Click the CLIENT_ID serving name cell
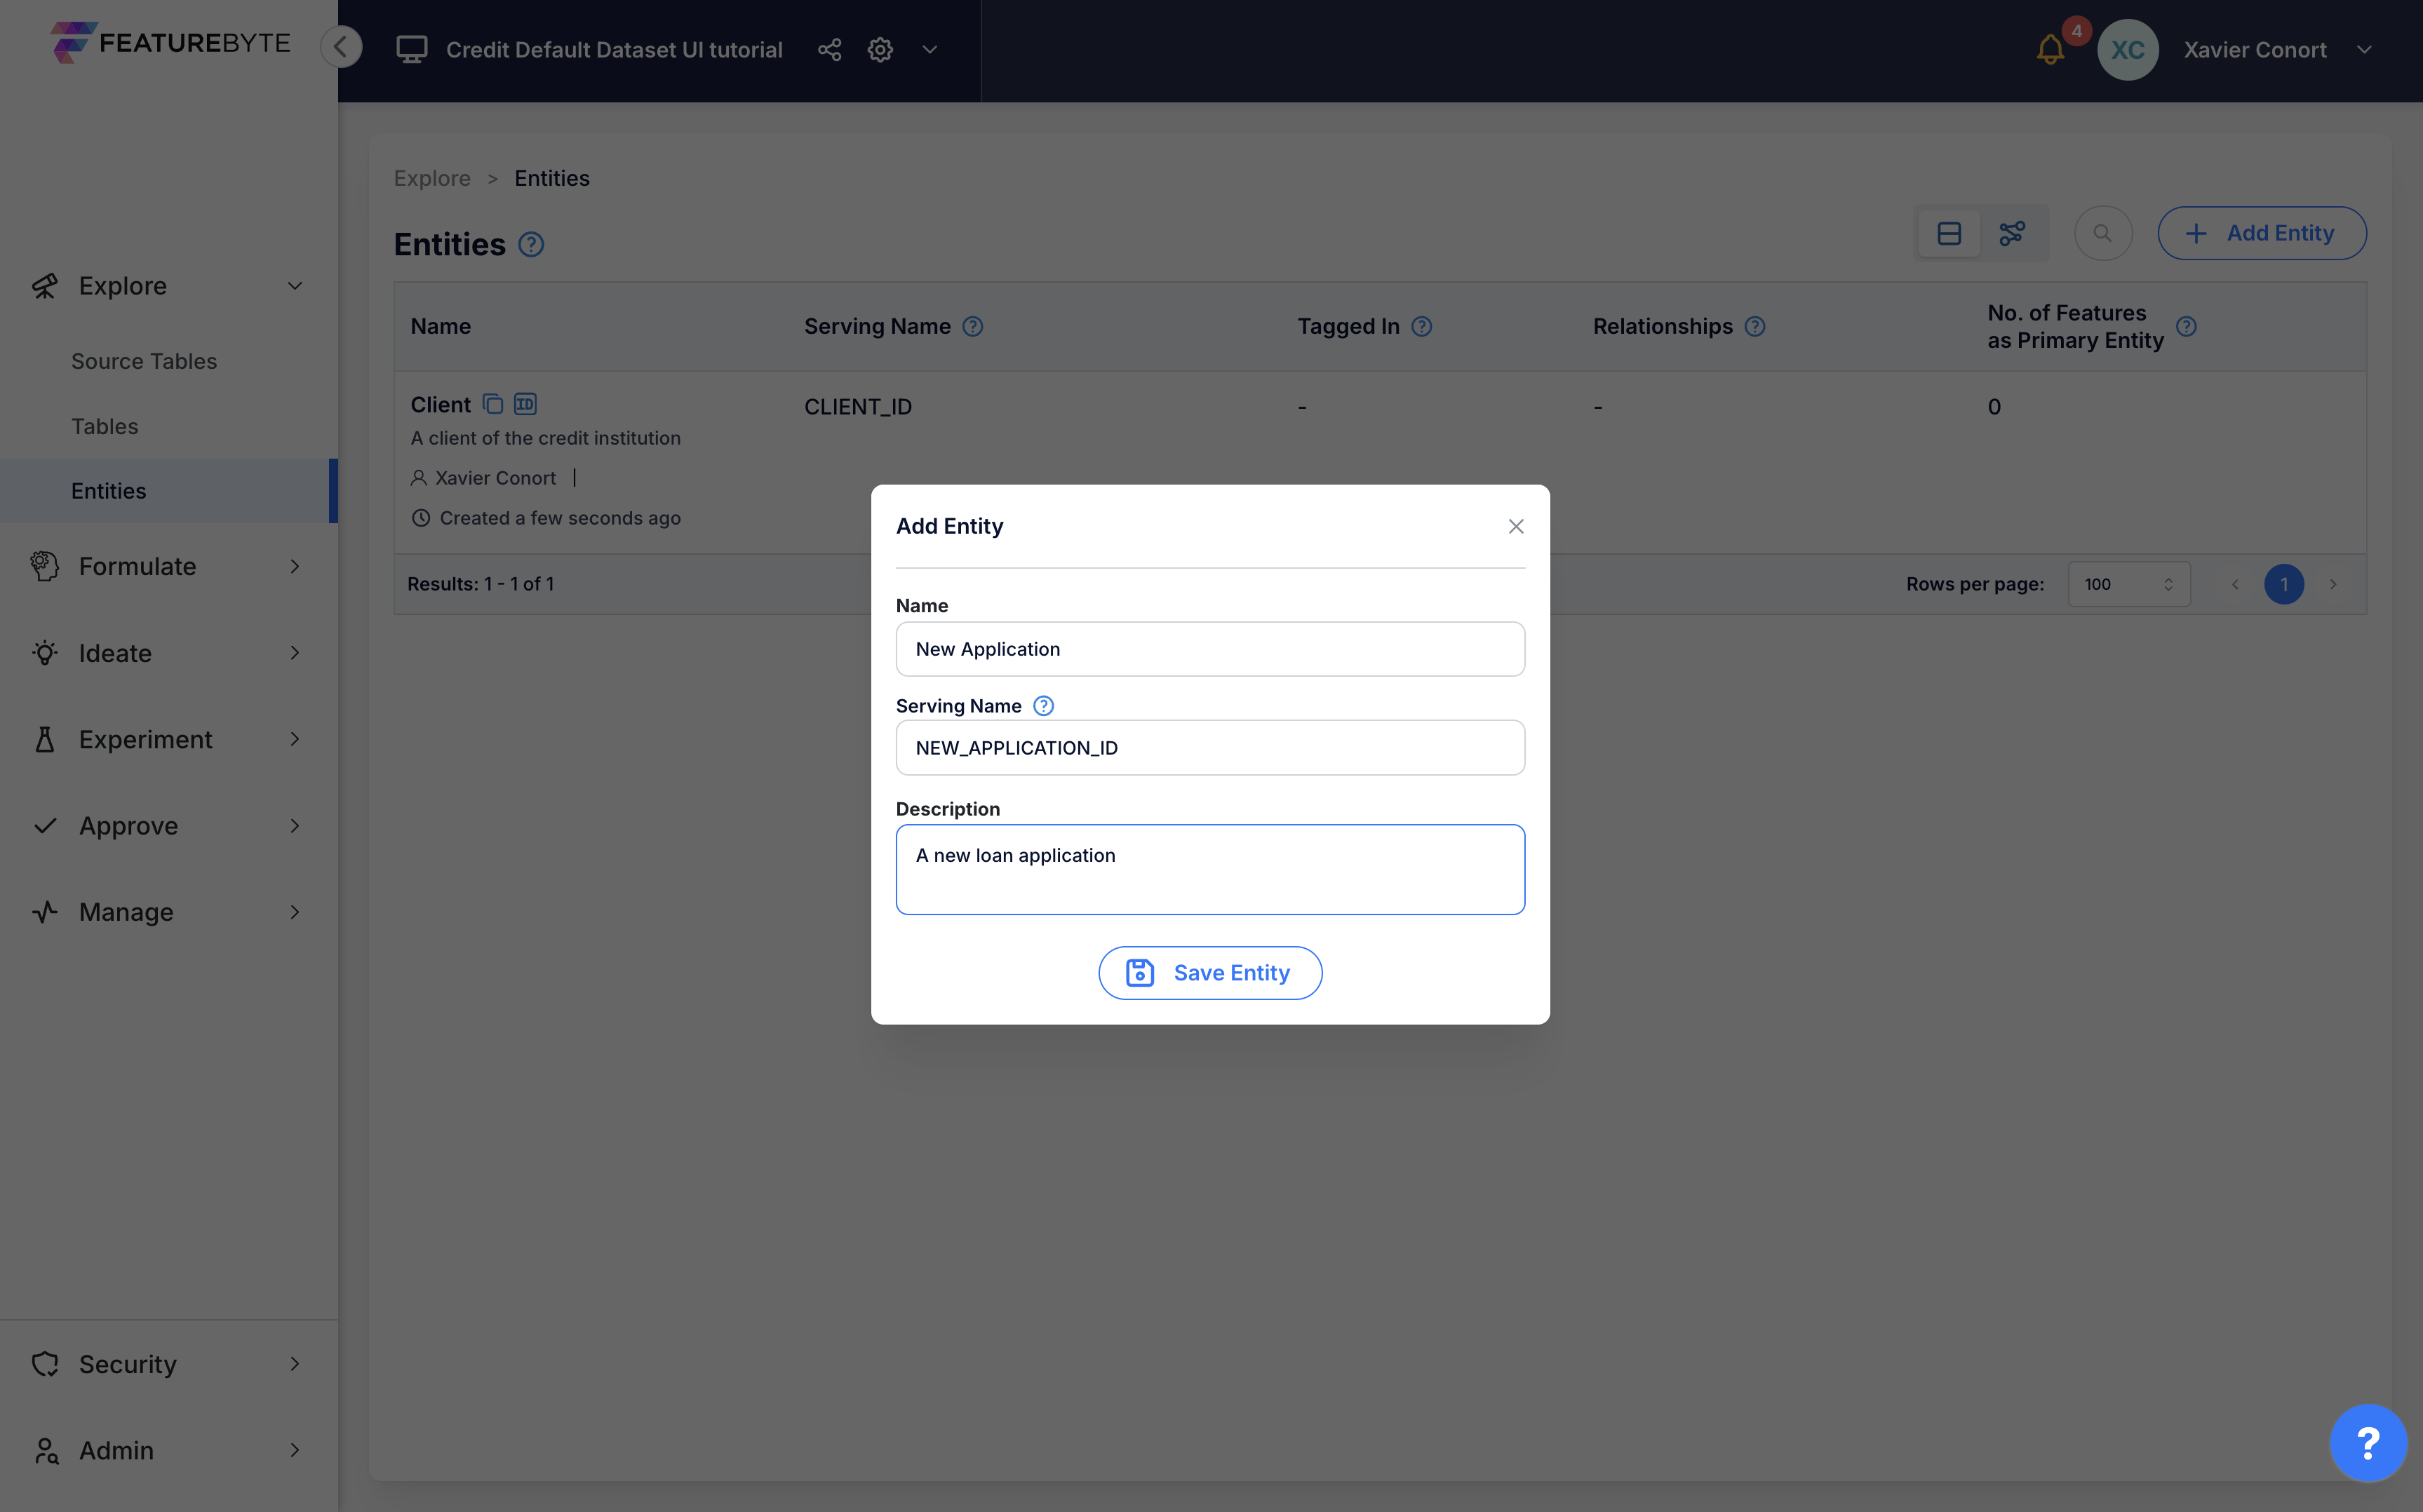This screenshot has height=1512, width=2423. point(858,407)
